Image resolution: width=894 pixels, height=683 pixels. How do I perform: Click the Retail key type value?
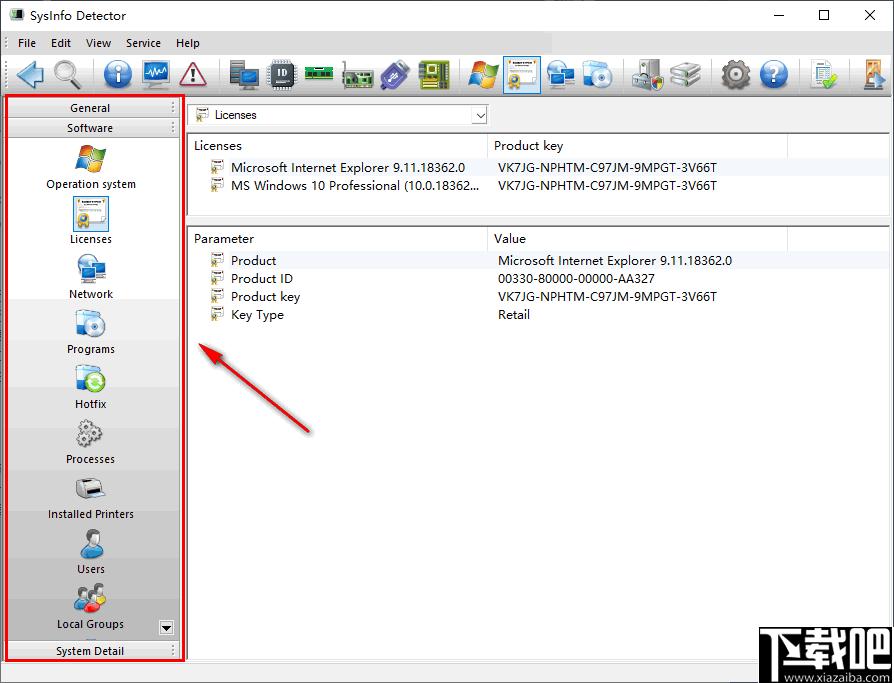(x=514, y=315)
